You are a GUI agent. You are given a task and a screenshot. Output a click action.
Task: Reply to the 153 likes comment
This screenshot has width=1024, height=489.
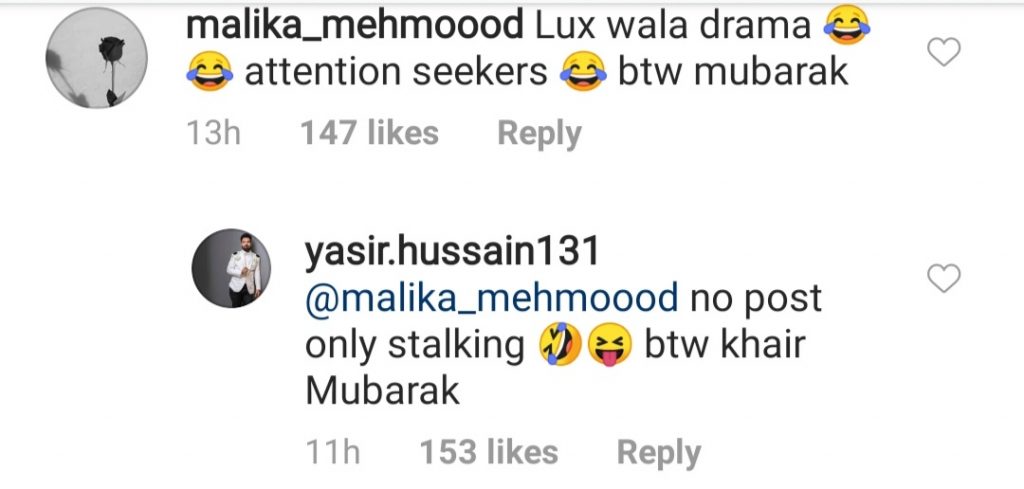[x=658, y=452]
